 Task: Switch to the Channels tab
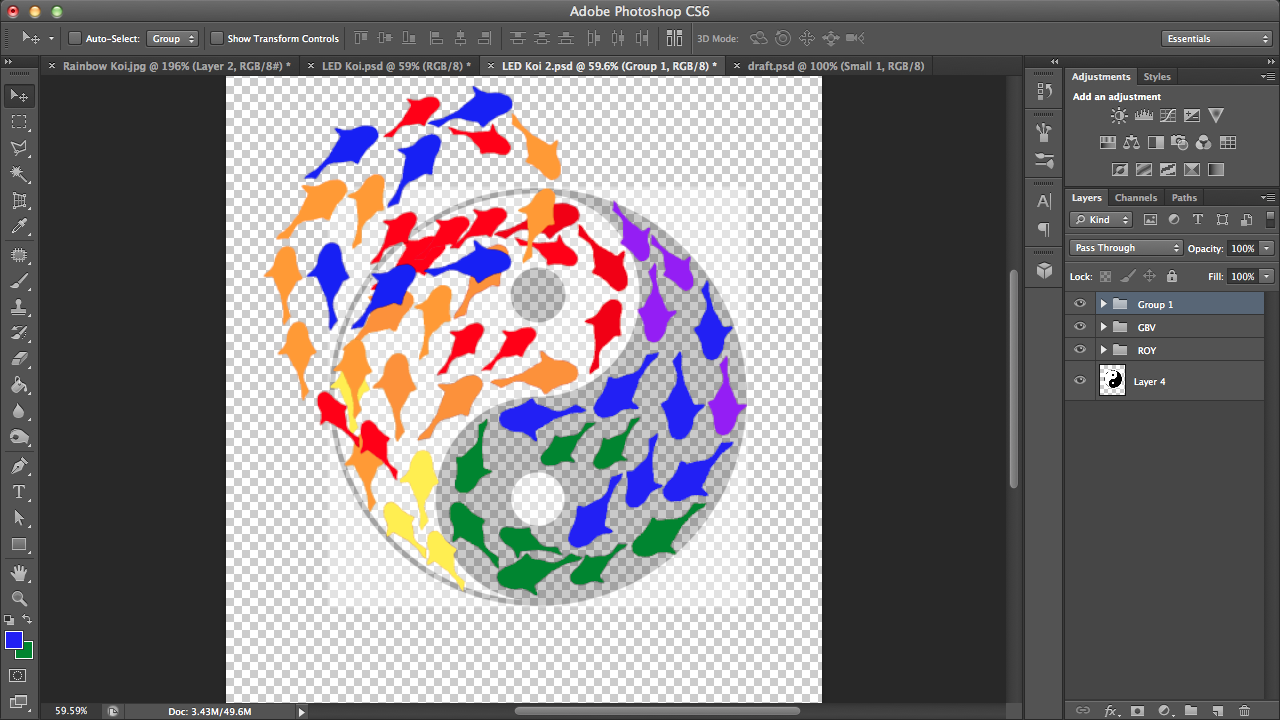[1136, 197]
